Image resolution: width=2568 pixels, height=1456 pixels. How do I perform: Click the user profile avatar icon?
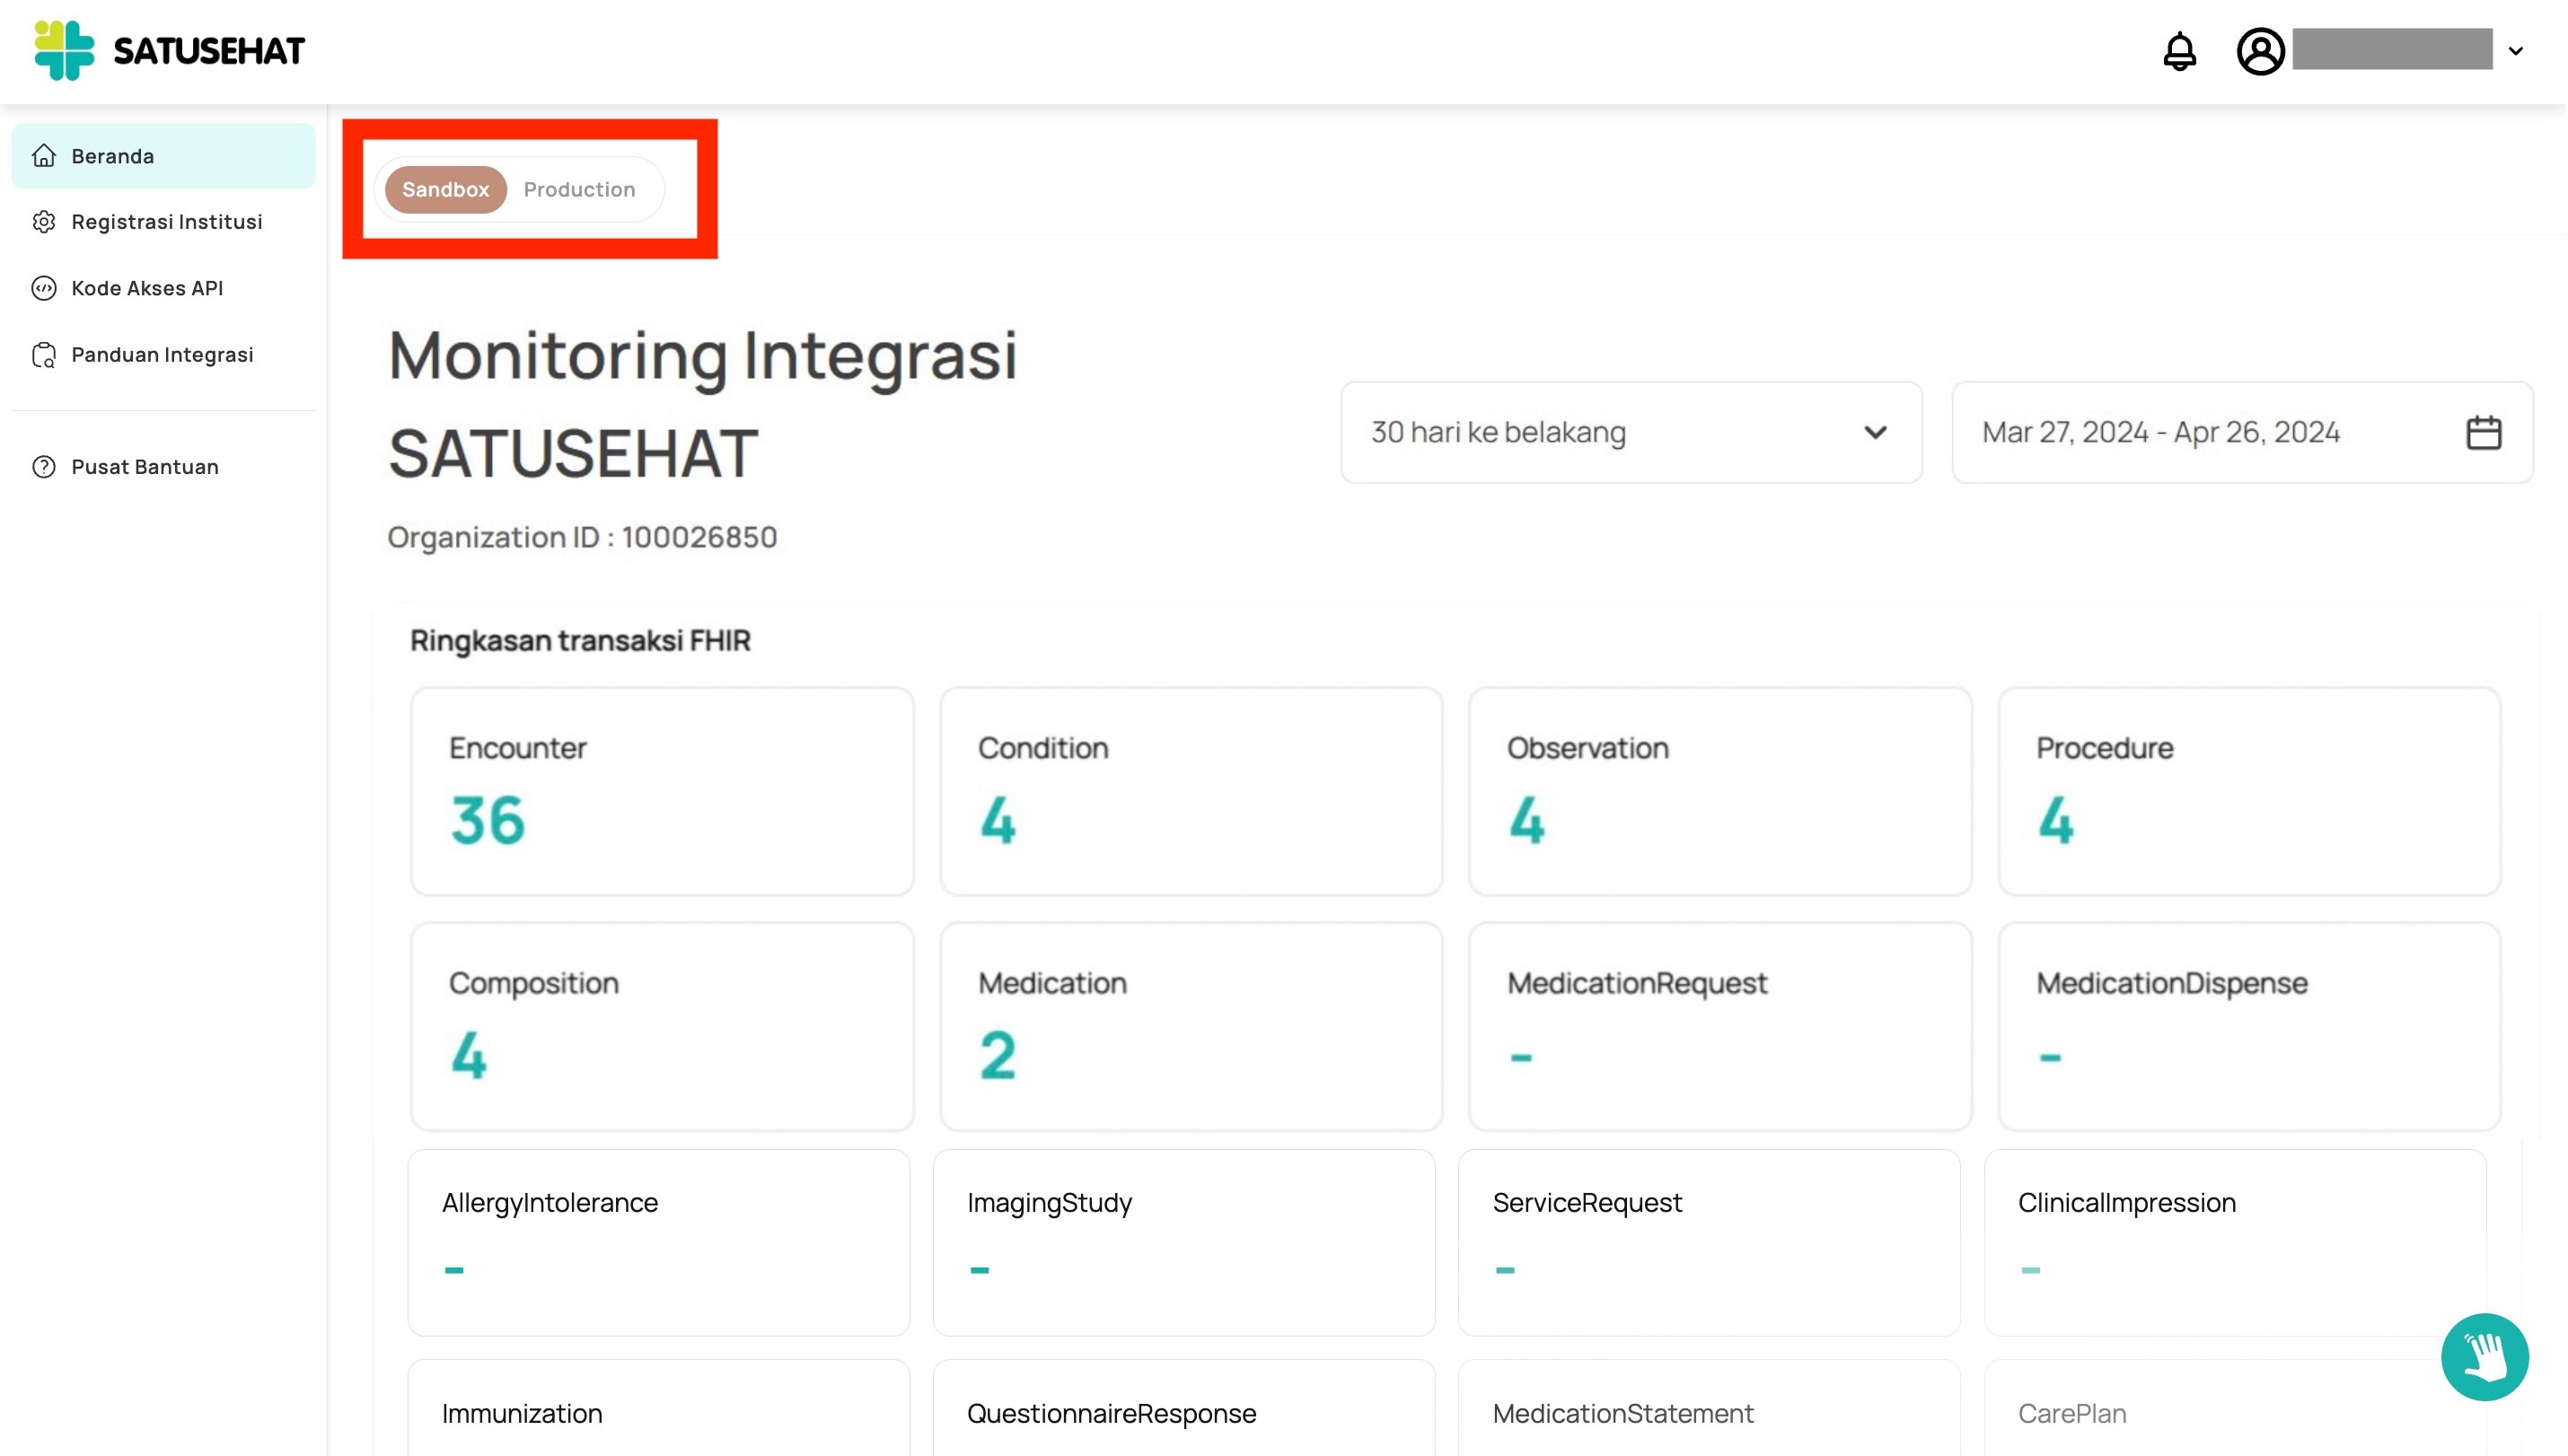(2260, 51)
